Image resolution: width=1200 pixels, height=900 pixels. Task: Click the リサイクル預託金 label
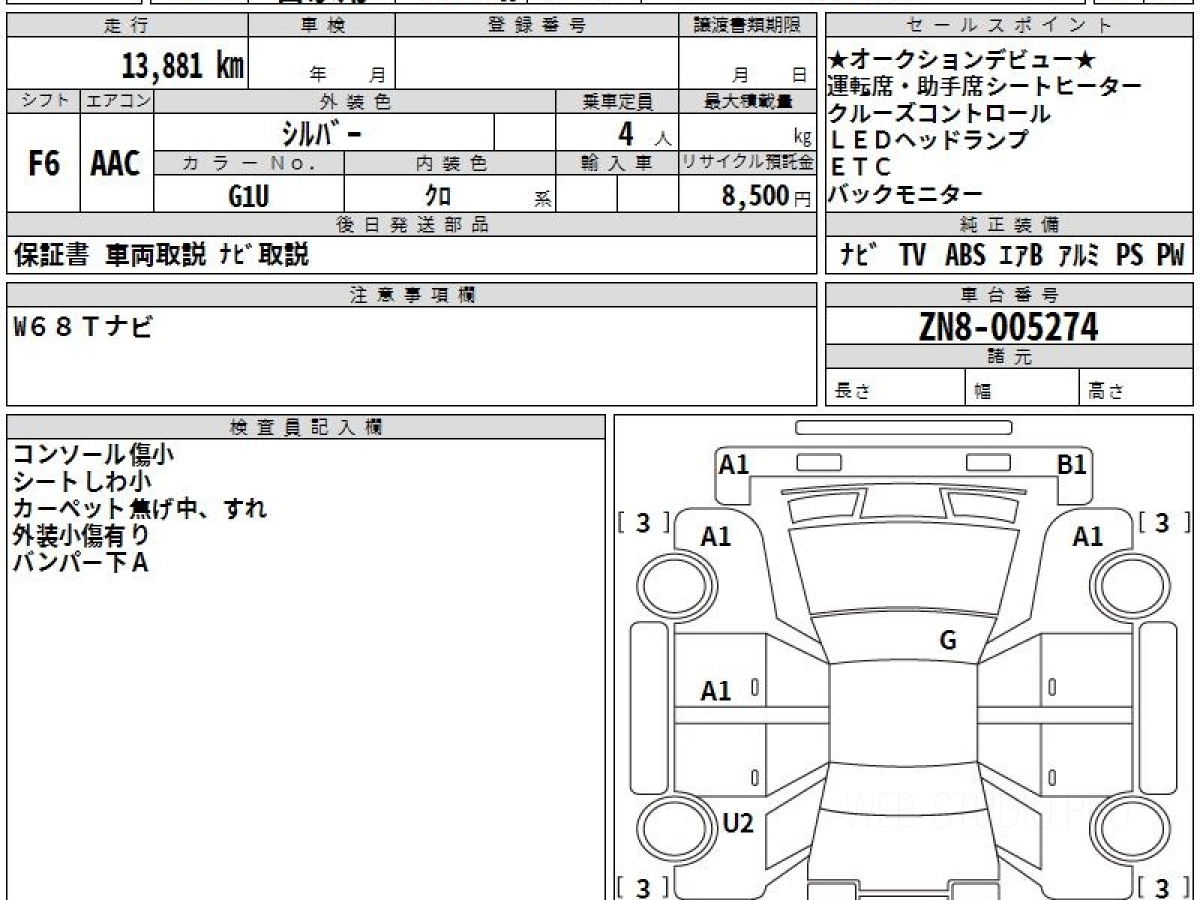pyautogui.click(x=748, y=164)
